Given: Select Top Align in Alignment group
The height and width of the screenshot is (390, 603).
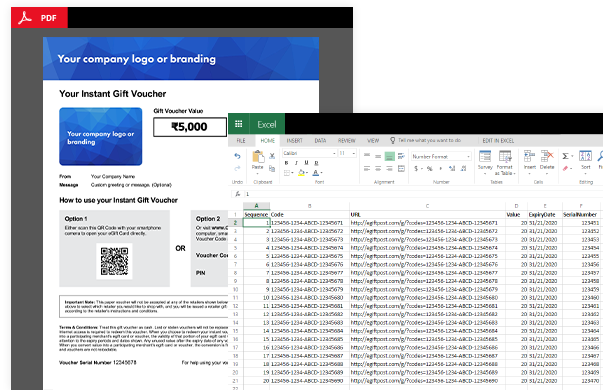Looking at the screenshot, I should pyautogui.click(x=367, y=155).
